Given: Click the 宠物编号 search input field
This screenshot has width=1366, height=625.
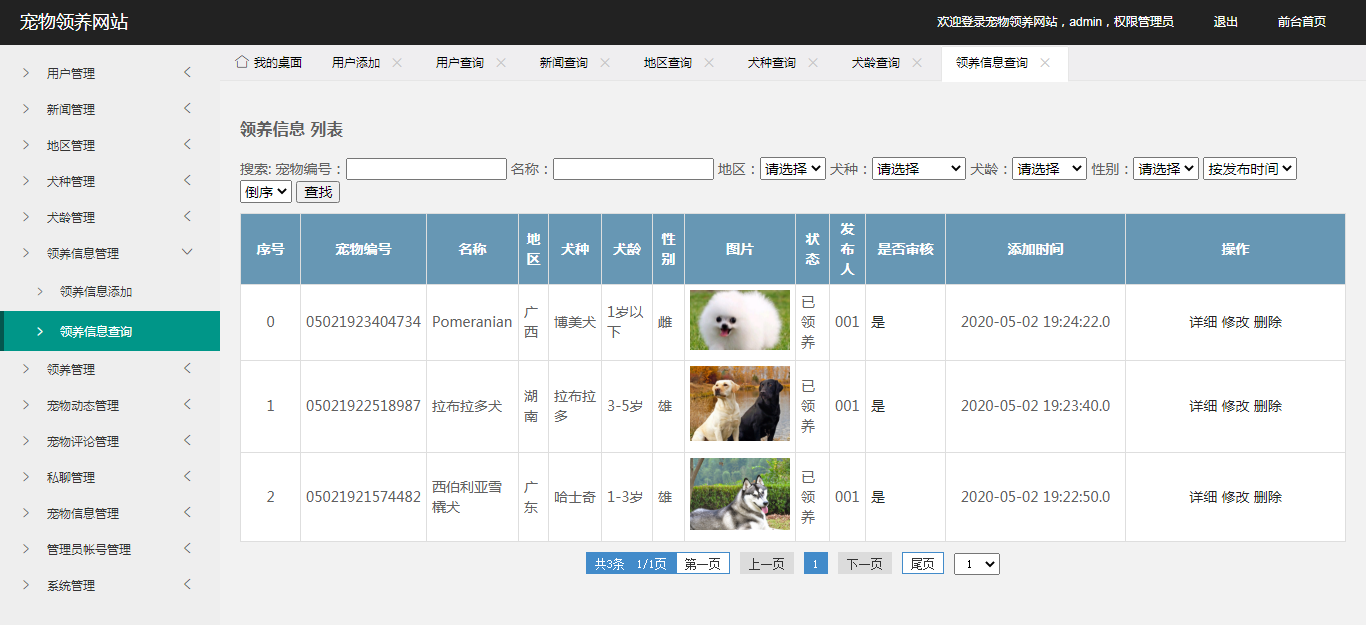Looking at the screenshot, I should click(x=426, y=169).
